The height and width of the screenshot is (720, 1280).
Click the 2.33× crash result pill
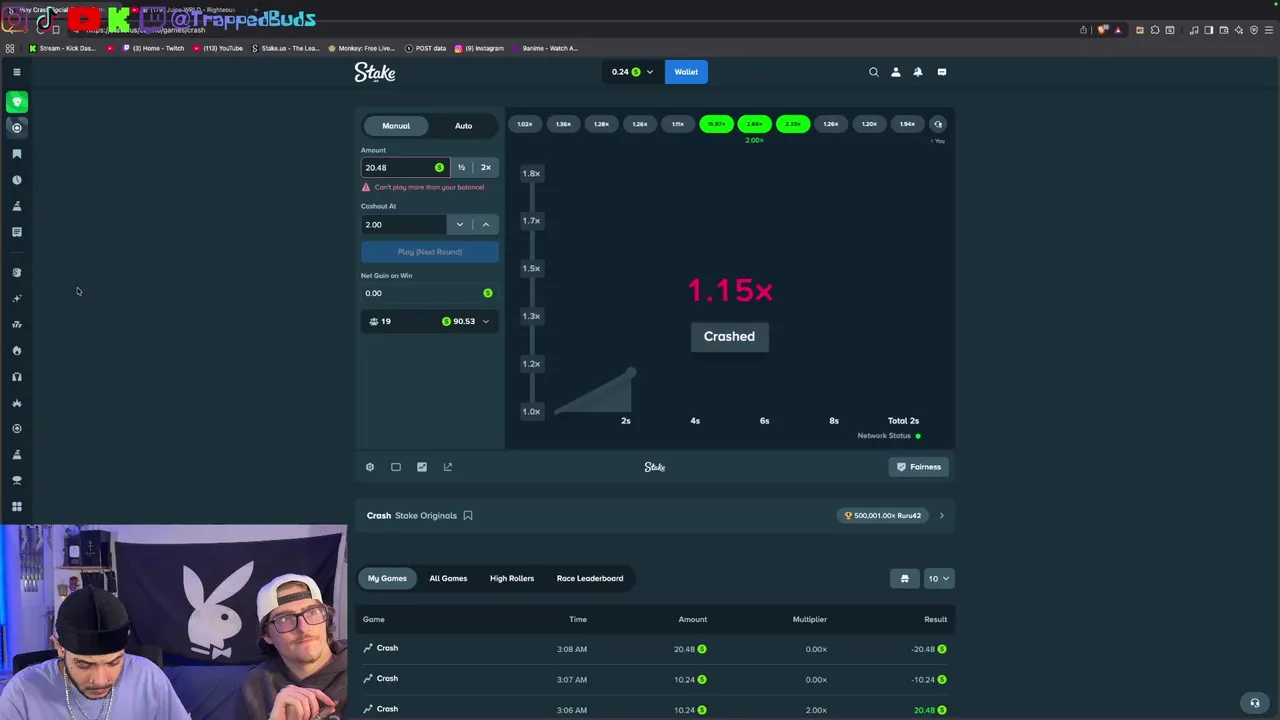tap(793, 124)
